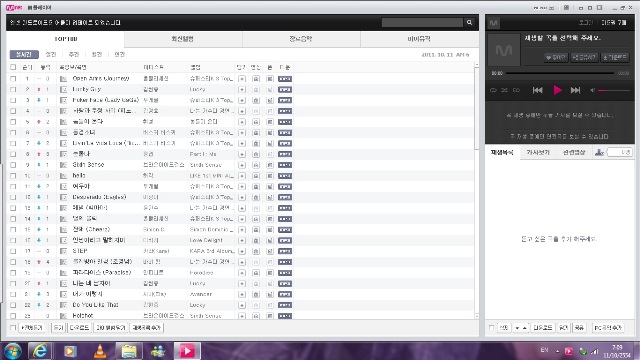Click the song title Open Arms (Journey)
Screen dimensions: 640x360
[101, 78]
